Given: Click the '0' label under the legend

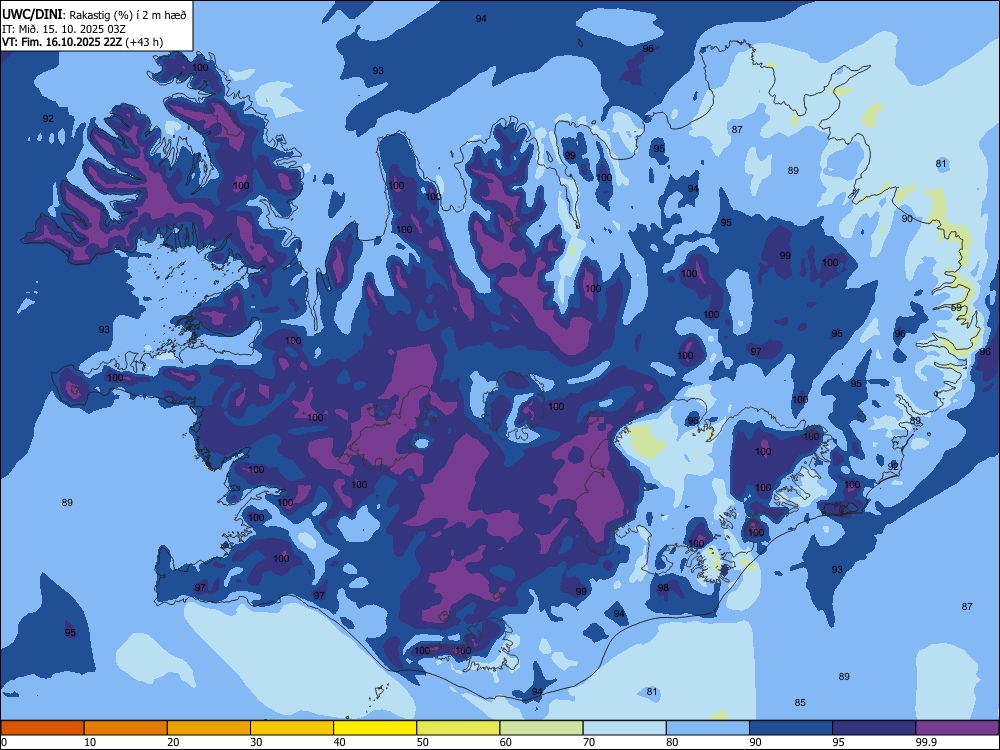Looking at the screenshot, I should coord(4,742).
